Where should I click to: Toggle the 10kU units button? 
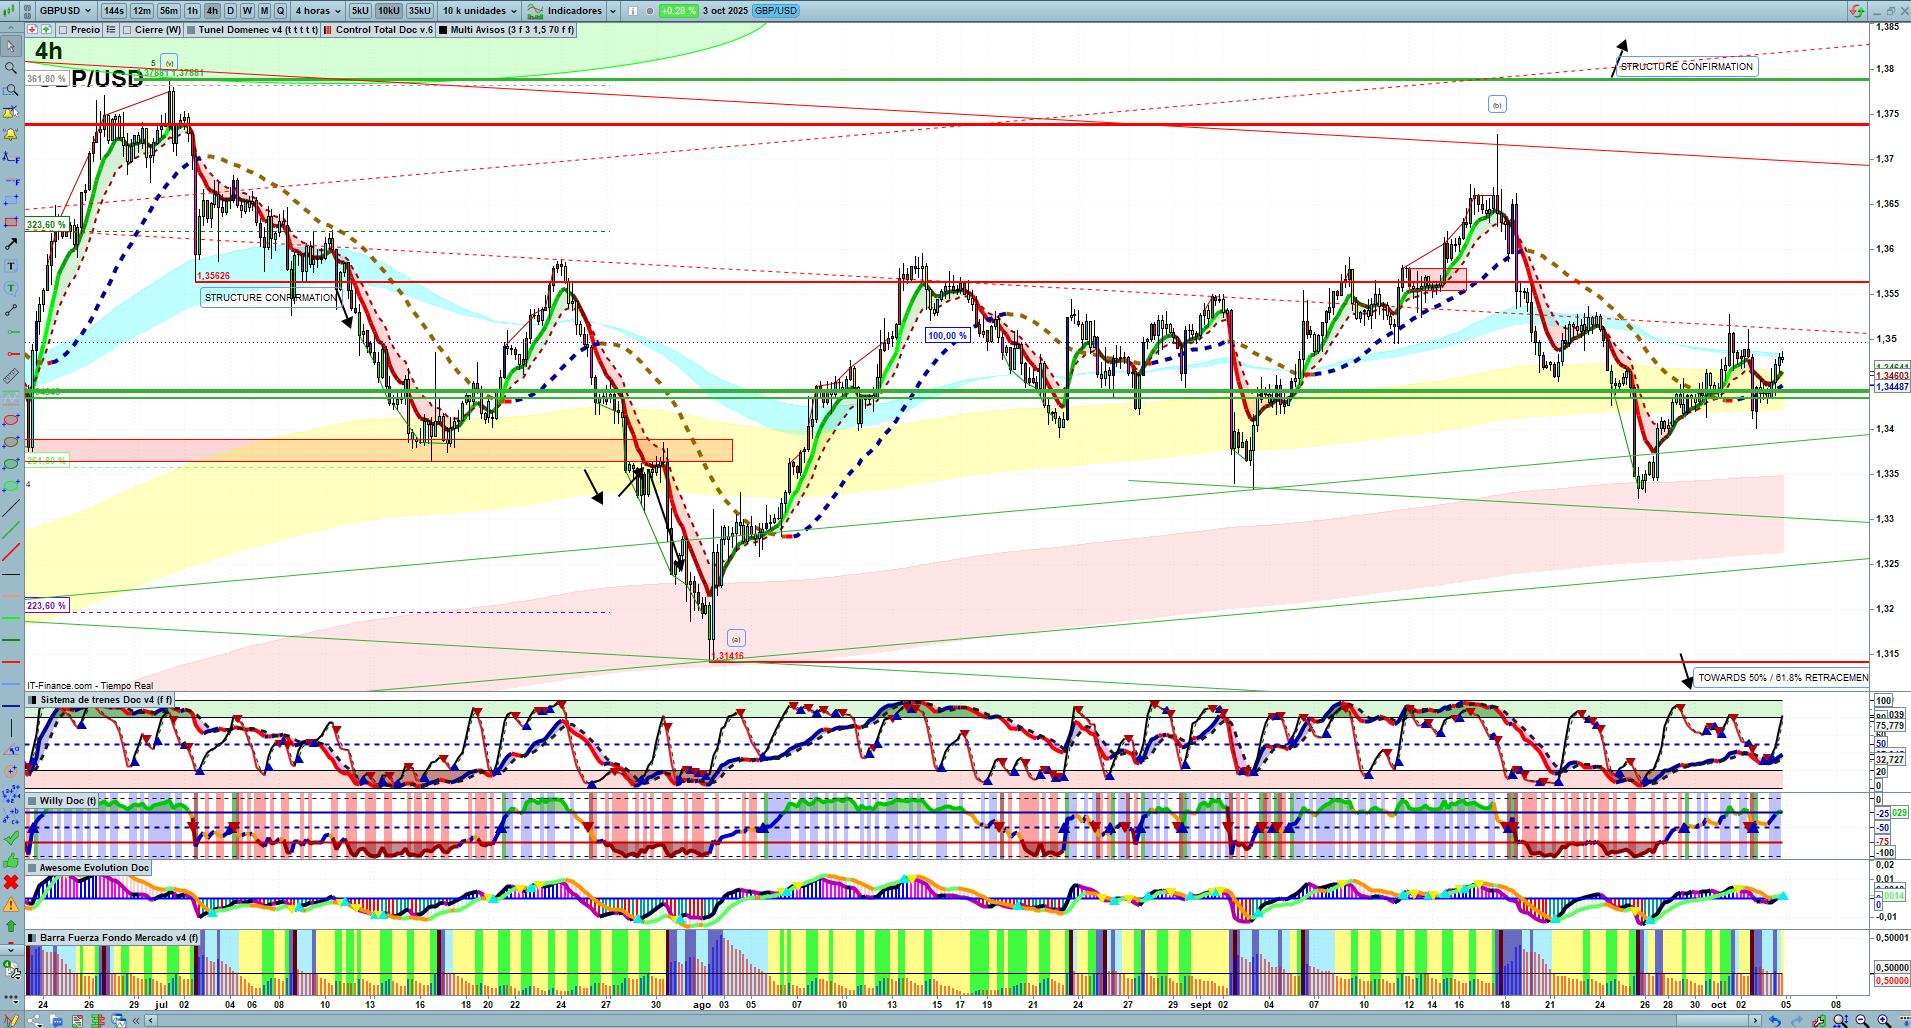click(x=388, y=11)
